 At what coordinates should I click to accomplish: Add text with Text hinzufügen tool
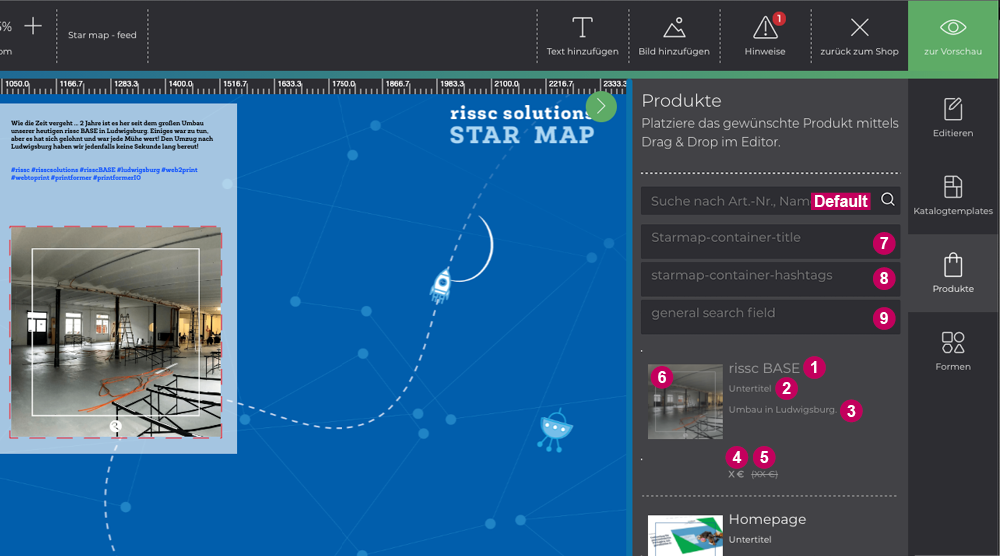pos(582,28)
